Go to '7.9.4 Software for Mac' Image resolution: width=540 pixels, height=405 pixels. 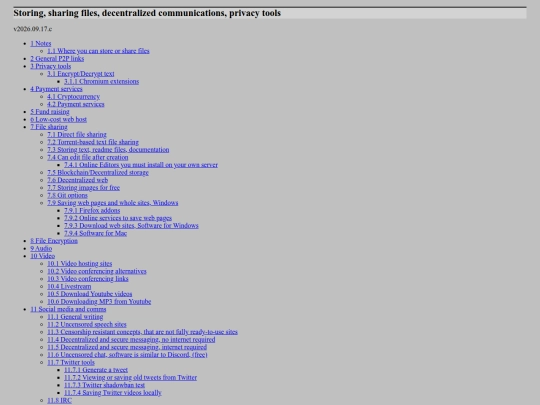point(95,233)
